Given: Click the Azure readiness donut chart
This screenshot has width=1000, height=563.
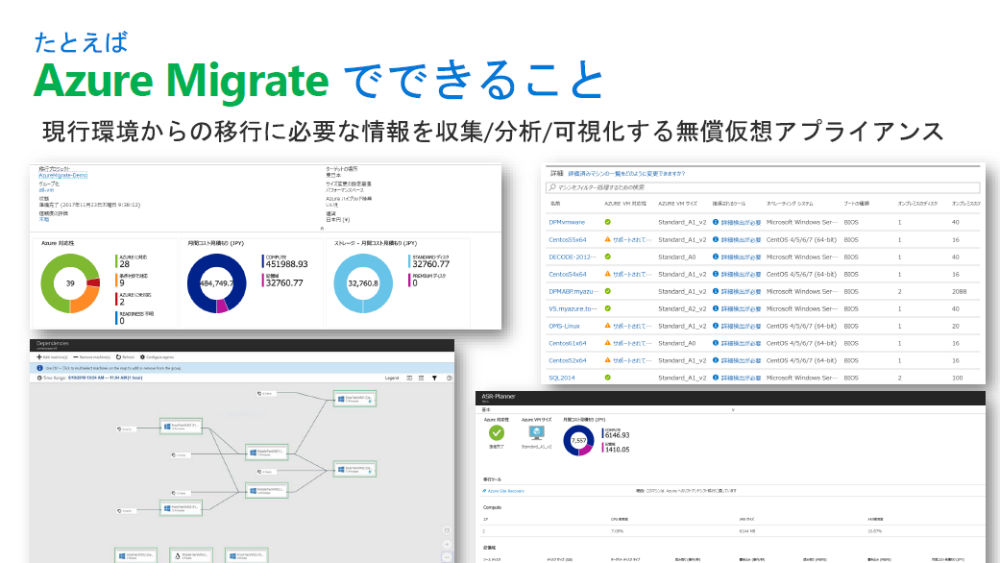Looking at the screenshot, I should (x=70, y=283).
